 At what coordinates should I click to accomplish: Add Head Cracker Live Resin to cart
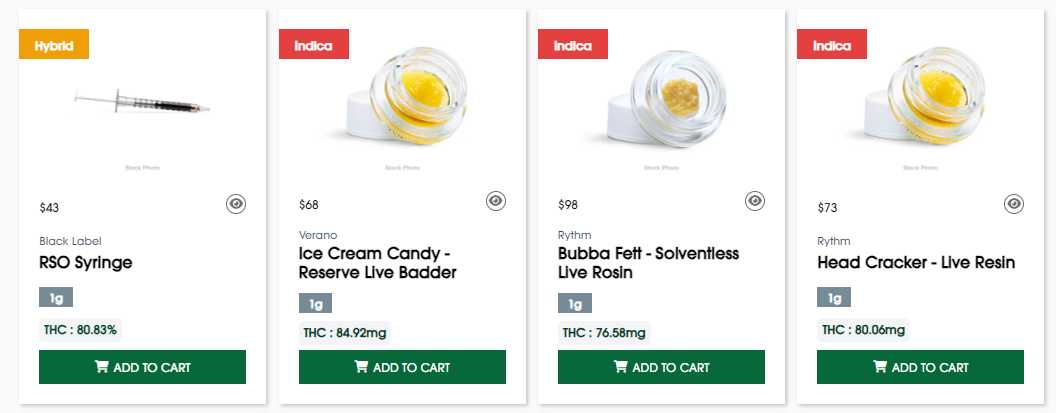tap(920, 367)
